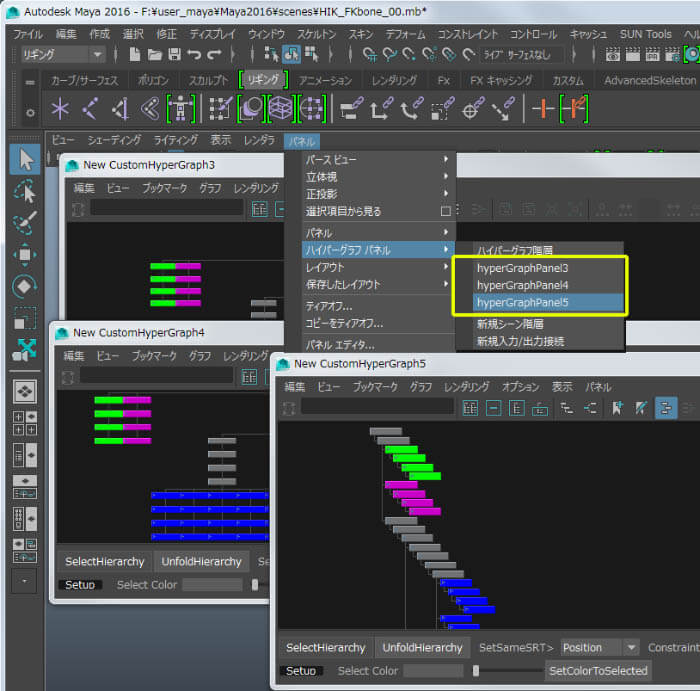Toggle Snap to curves icon

(x=390, y=54)
